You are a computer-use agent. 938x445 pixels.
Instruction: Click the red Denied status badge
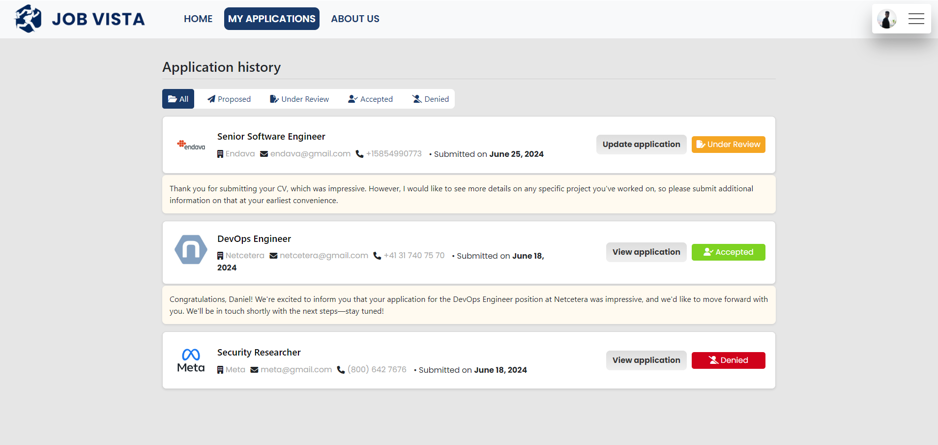pos(728,360)
